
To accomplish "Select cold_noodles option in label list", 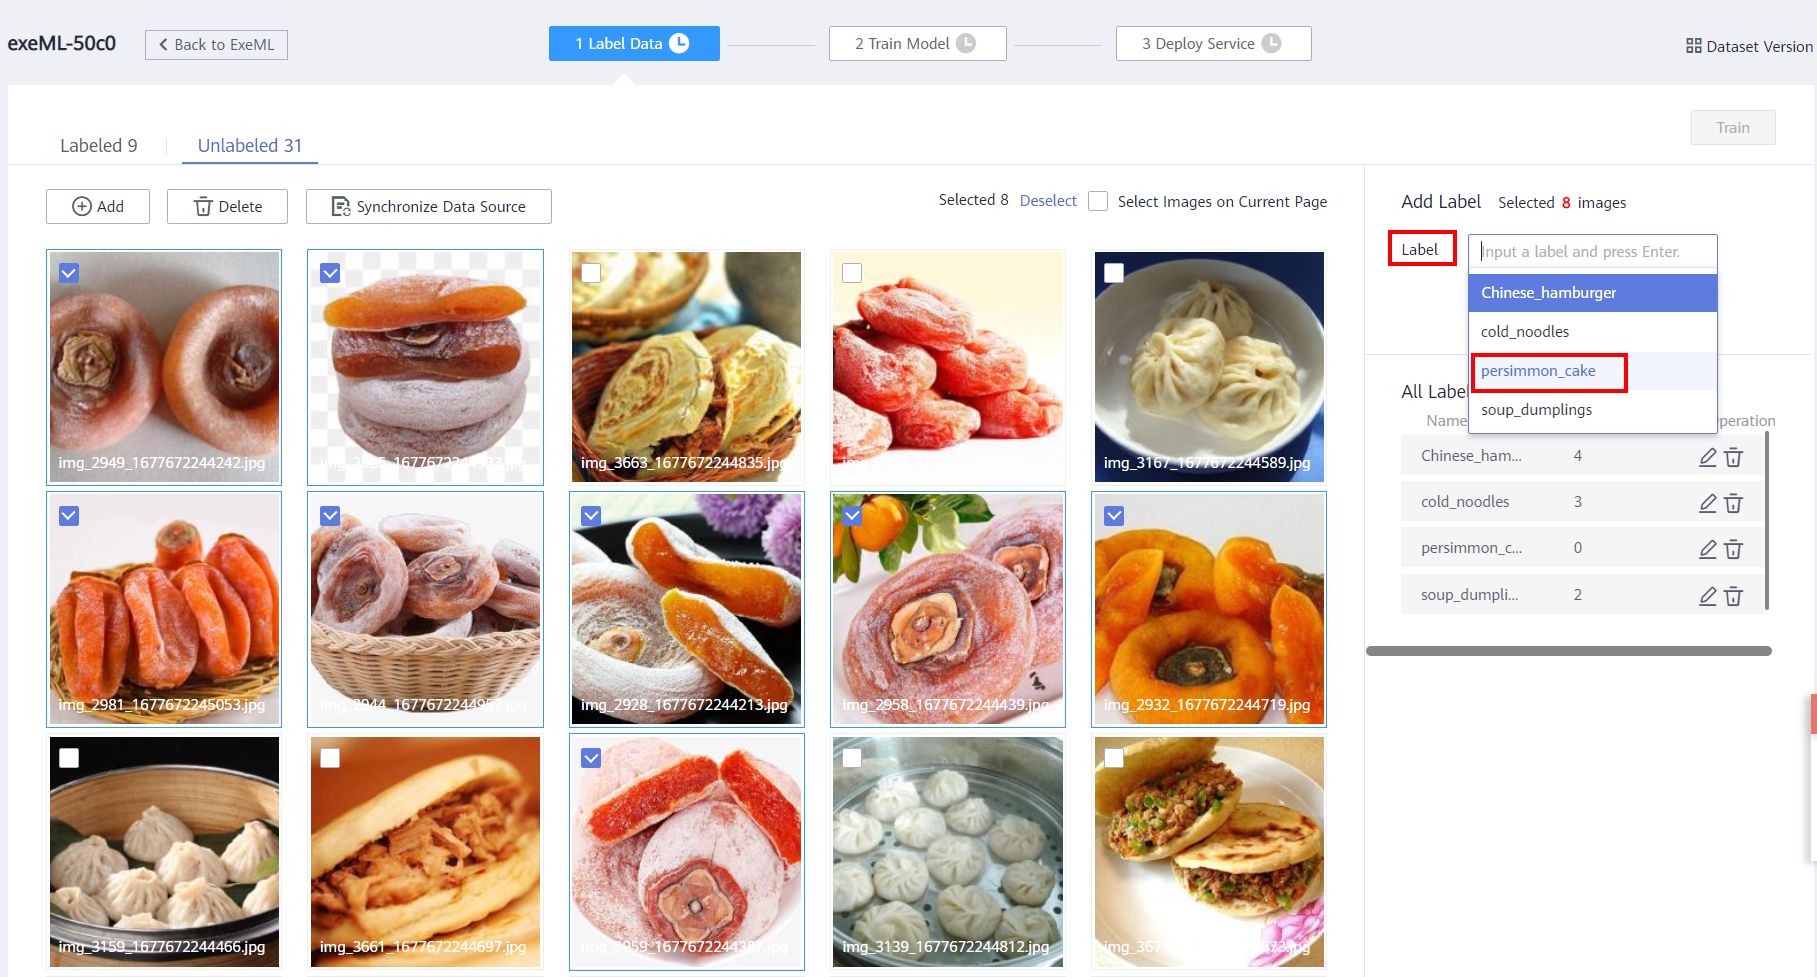I will 1525,332.
